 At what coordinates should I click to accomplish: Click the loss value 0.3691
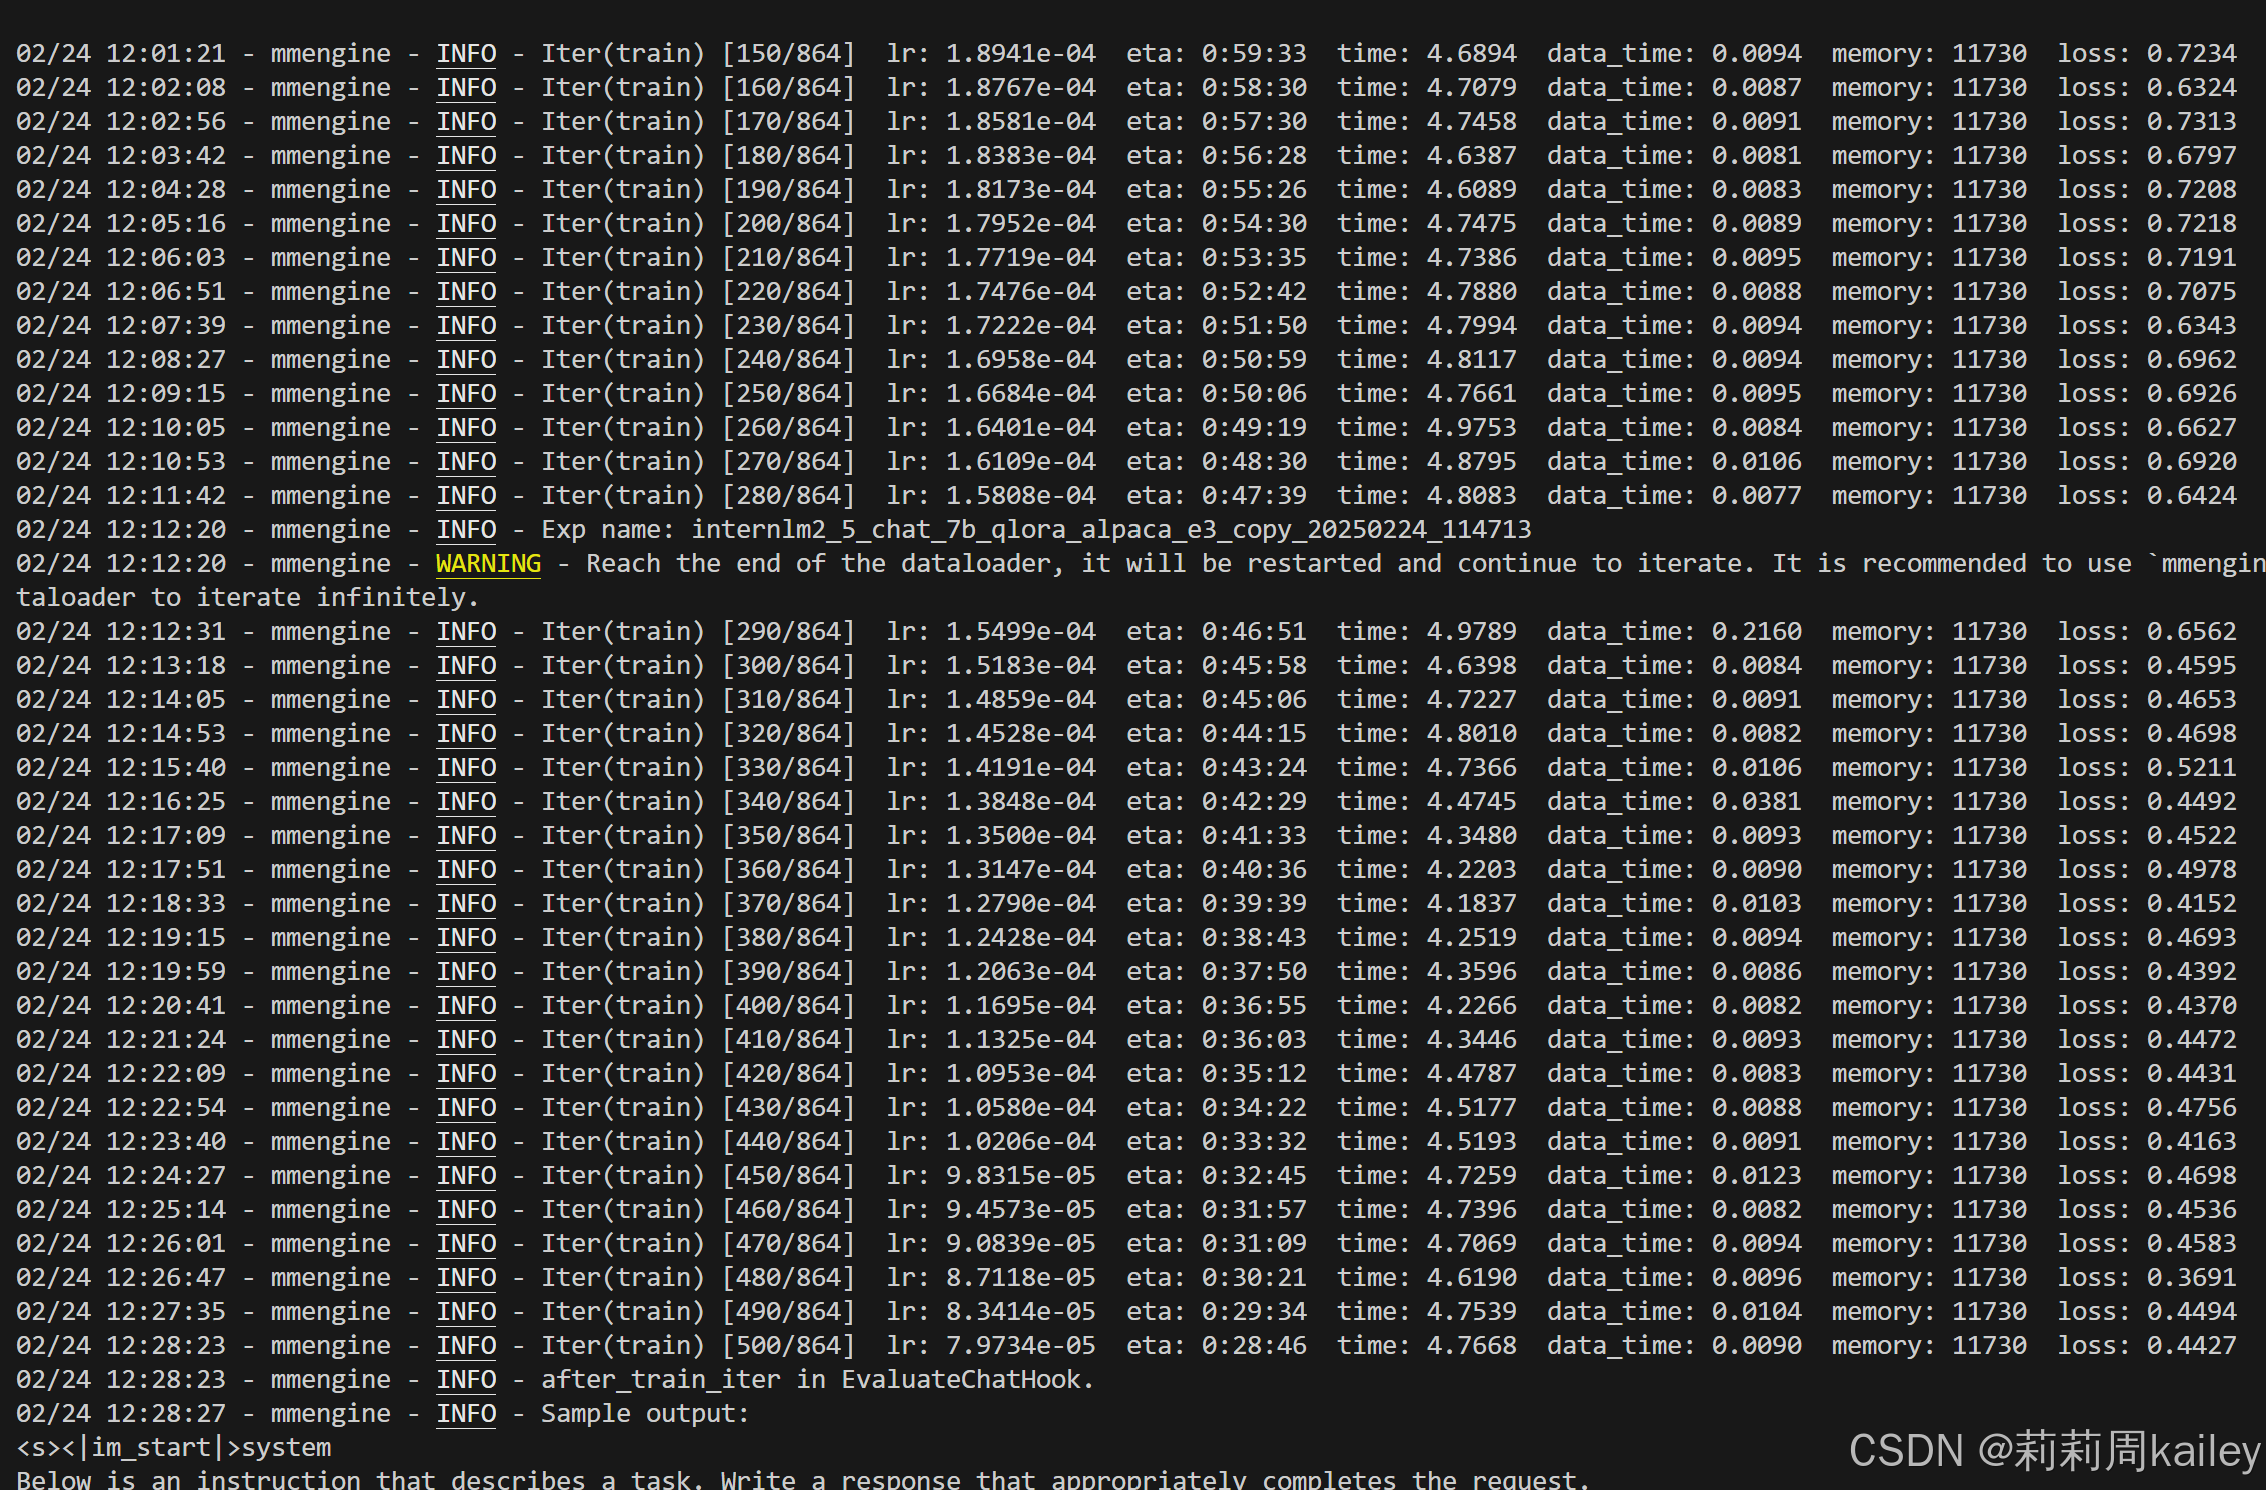click(x=2190, y=1277)
